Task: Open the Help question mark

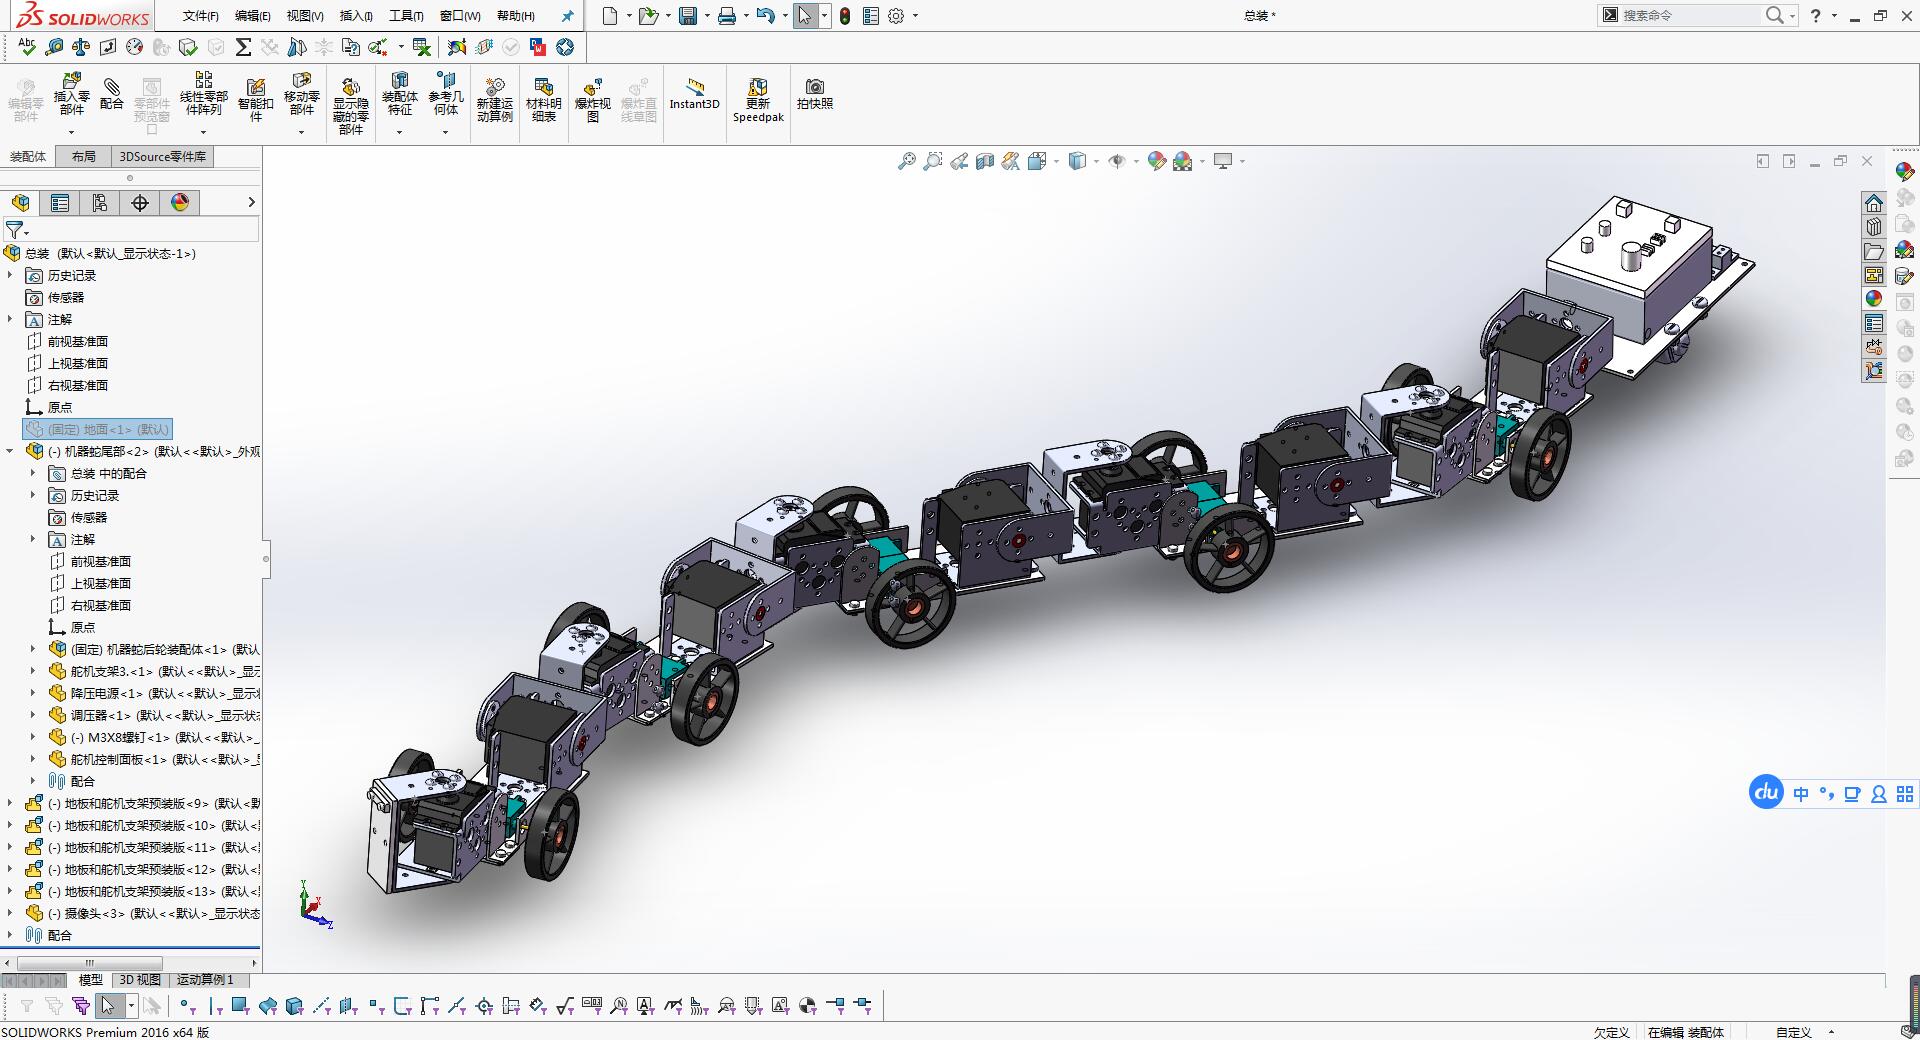Action: 1816,16
